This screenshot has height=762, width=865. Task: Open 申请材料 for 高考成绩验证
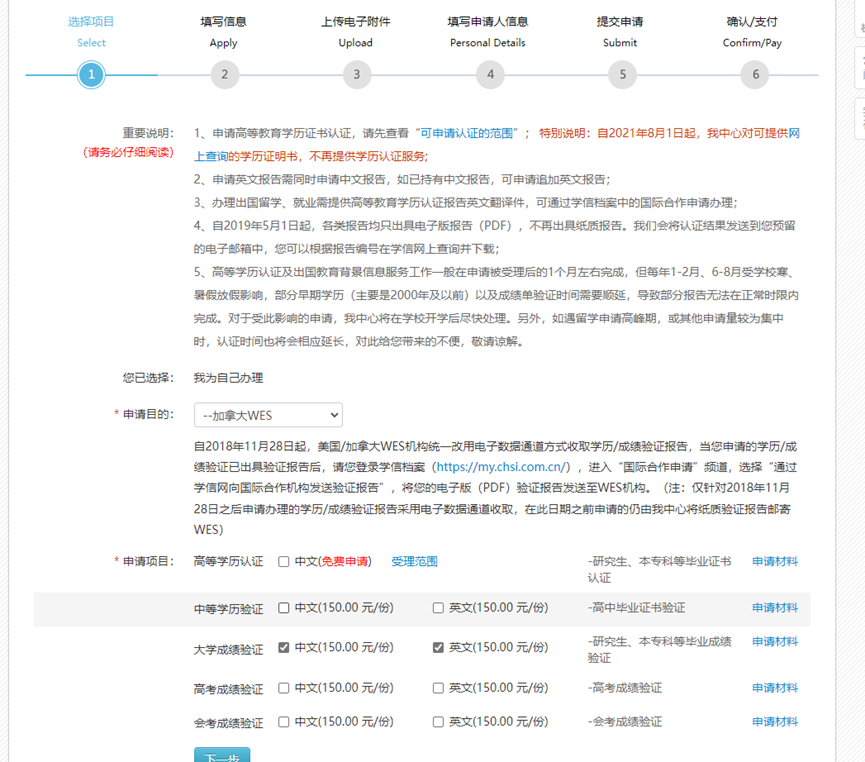(775, 688)
